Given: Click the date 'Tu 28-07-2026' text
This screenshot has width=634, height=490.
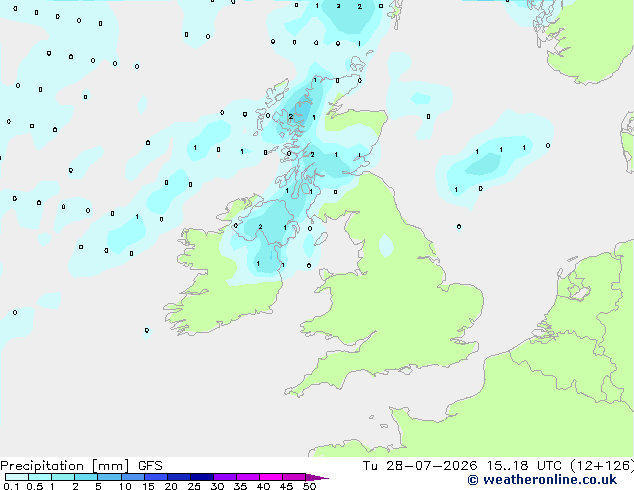Looking at the screenshot, I should pos(420,466).
